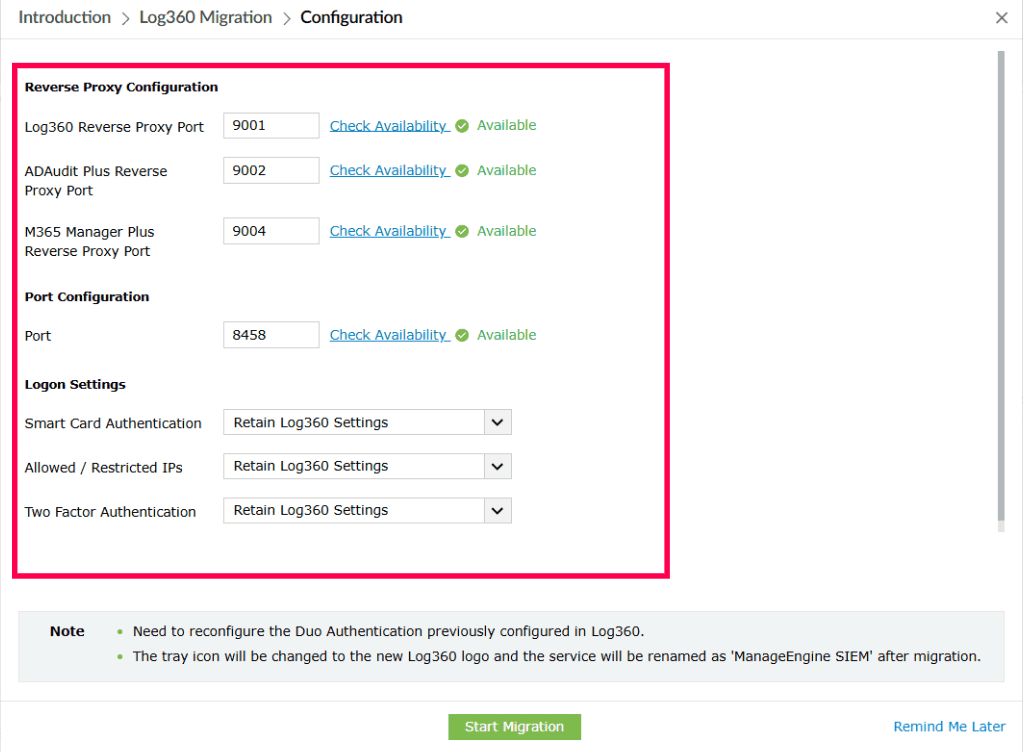Click Available status next to port 9004
Screen dimensions: 1023x752
(506, 231)
